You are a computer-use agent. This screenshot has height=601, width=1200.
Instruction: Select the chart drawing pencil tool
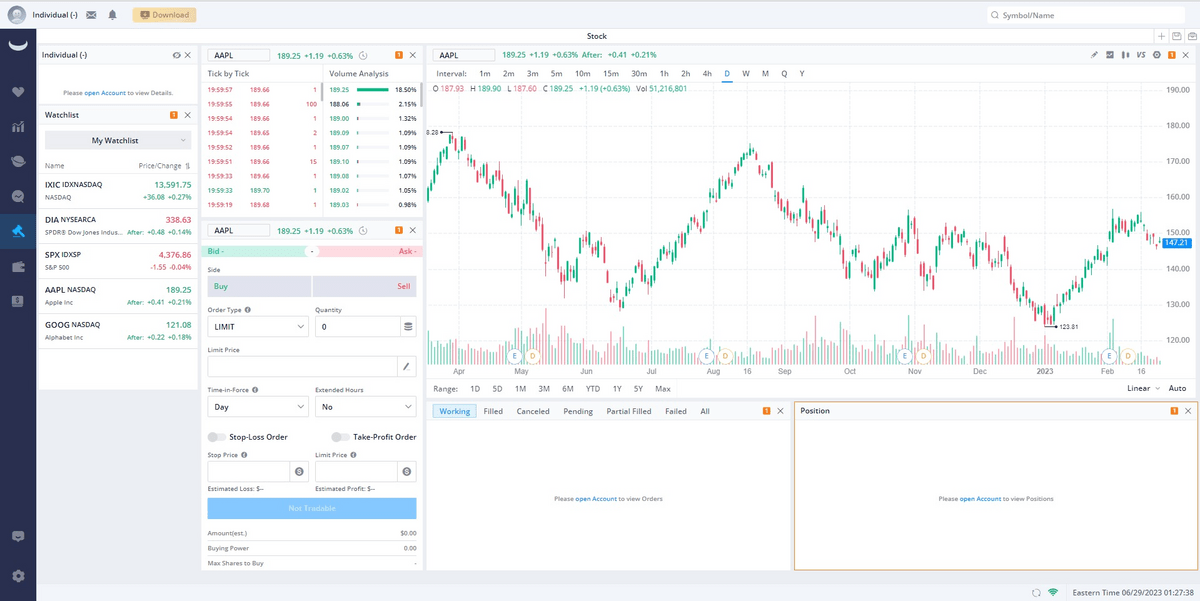(x=1094, y=55)
